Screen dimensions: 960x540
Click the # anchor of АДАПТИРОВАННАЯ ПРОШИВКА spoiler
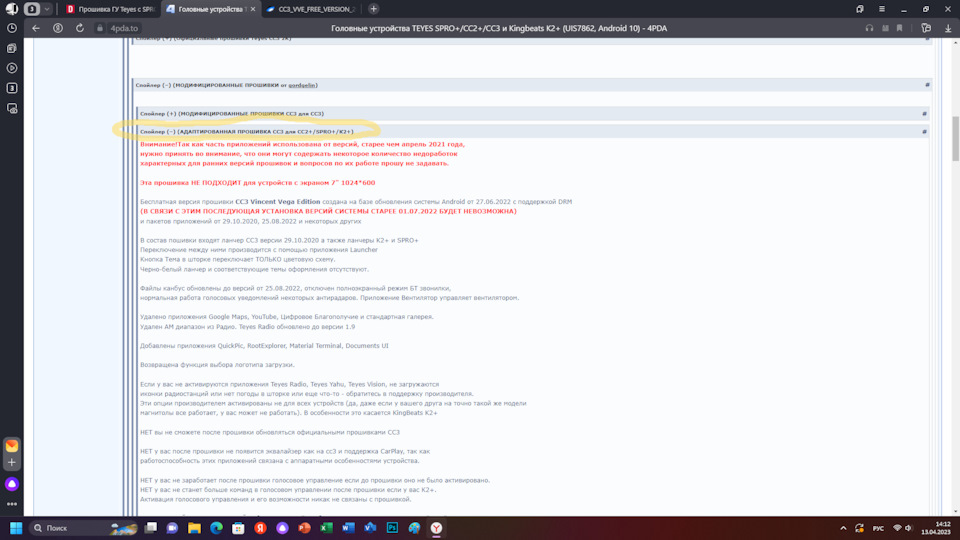pyautogui.click(x=924, y=132)
